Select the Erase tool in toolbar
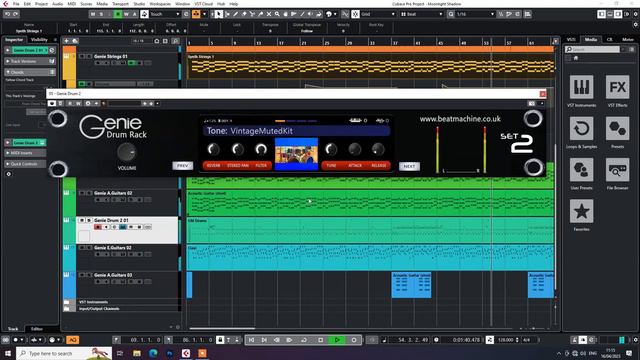 point(244,14)
